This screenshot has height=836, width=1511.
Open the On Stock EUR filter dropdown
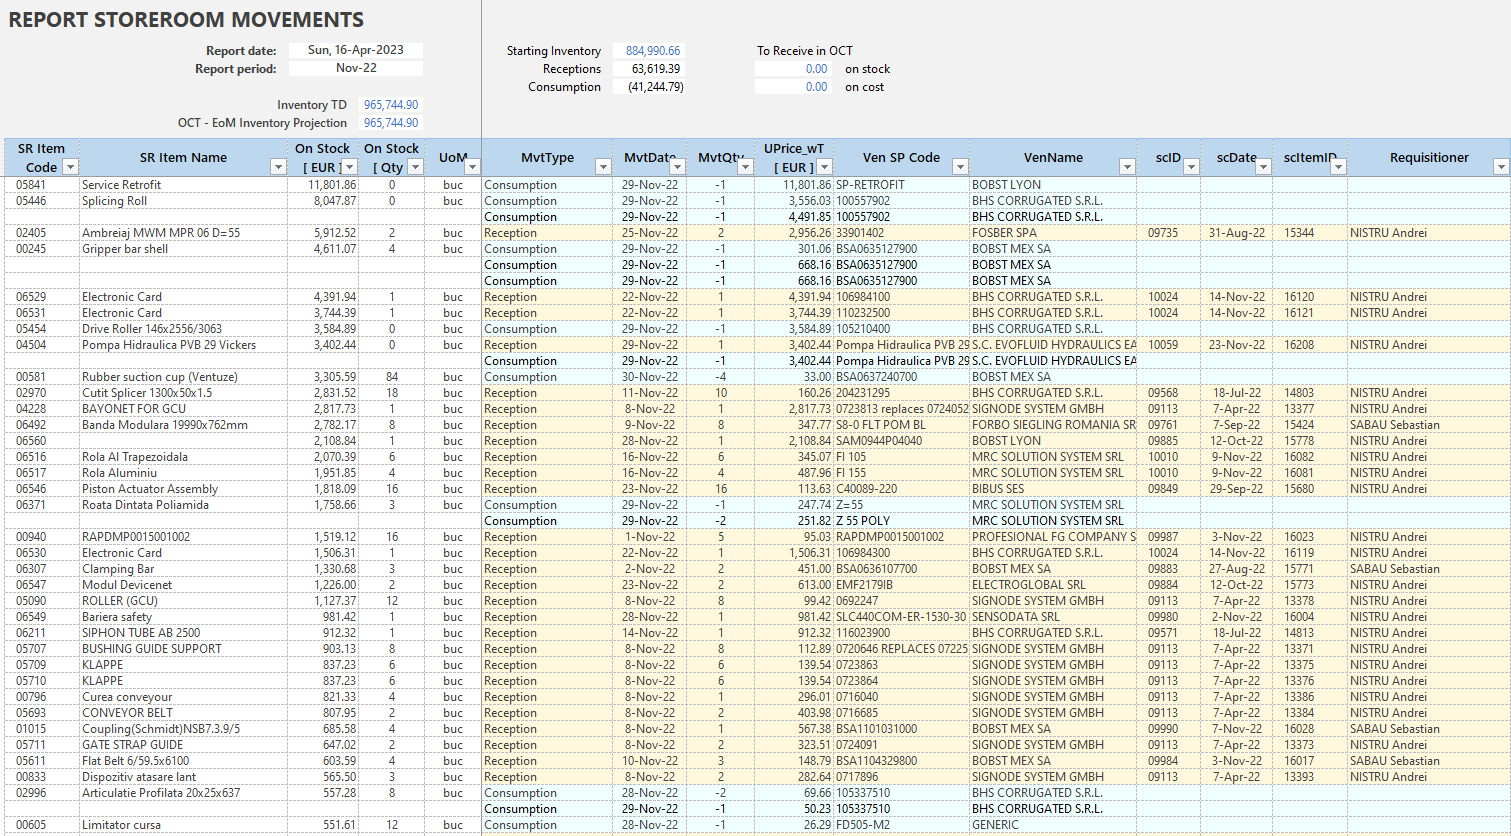[x=349, y=167]
